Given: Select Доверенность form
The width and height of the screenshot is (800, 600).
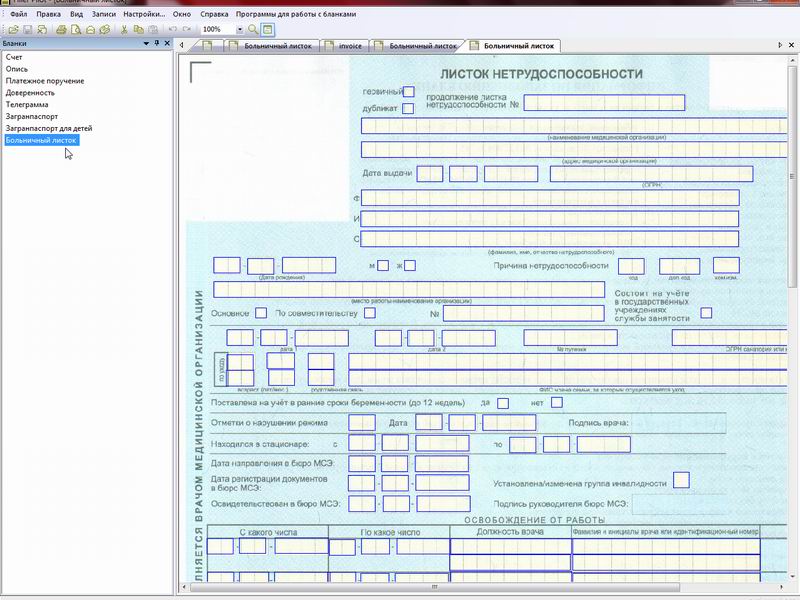Looking at the screenshot, I should tap(30, 93).
